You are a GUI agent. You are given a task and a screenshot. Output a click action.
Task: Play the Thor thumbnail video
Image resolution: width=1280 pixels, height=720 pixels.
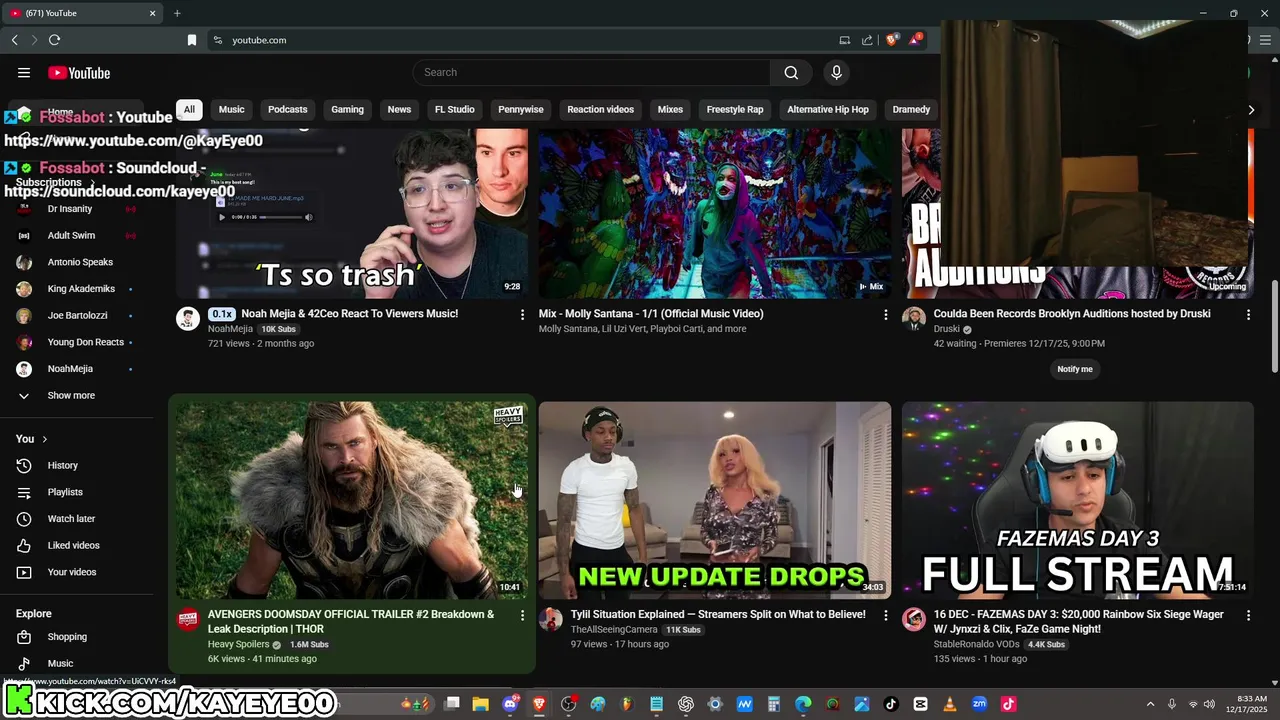point(352,501)
